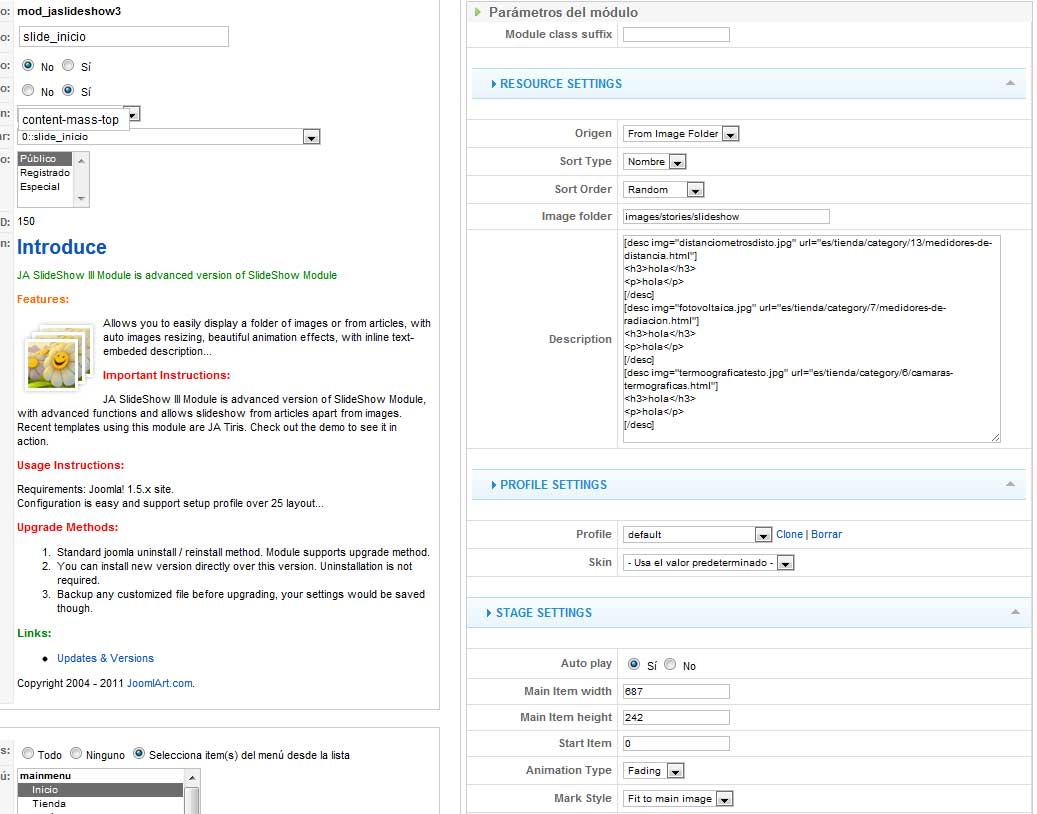Click the access level list scroll-down arrow

(81, 198)
